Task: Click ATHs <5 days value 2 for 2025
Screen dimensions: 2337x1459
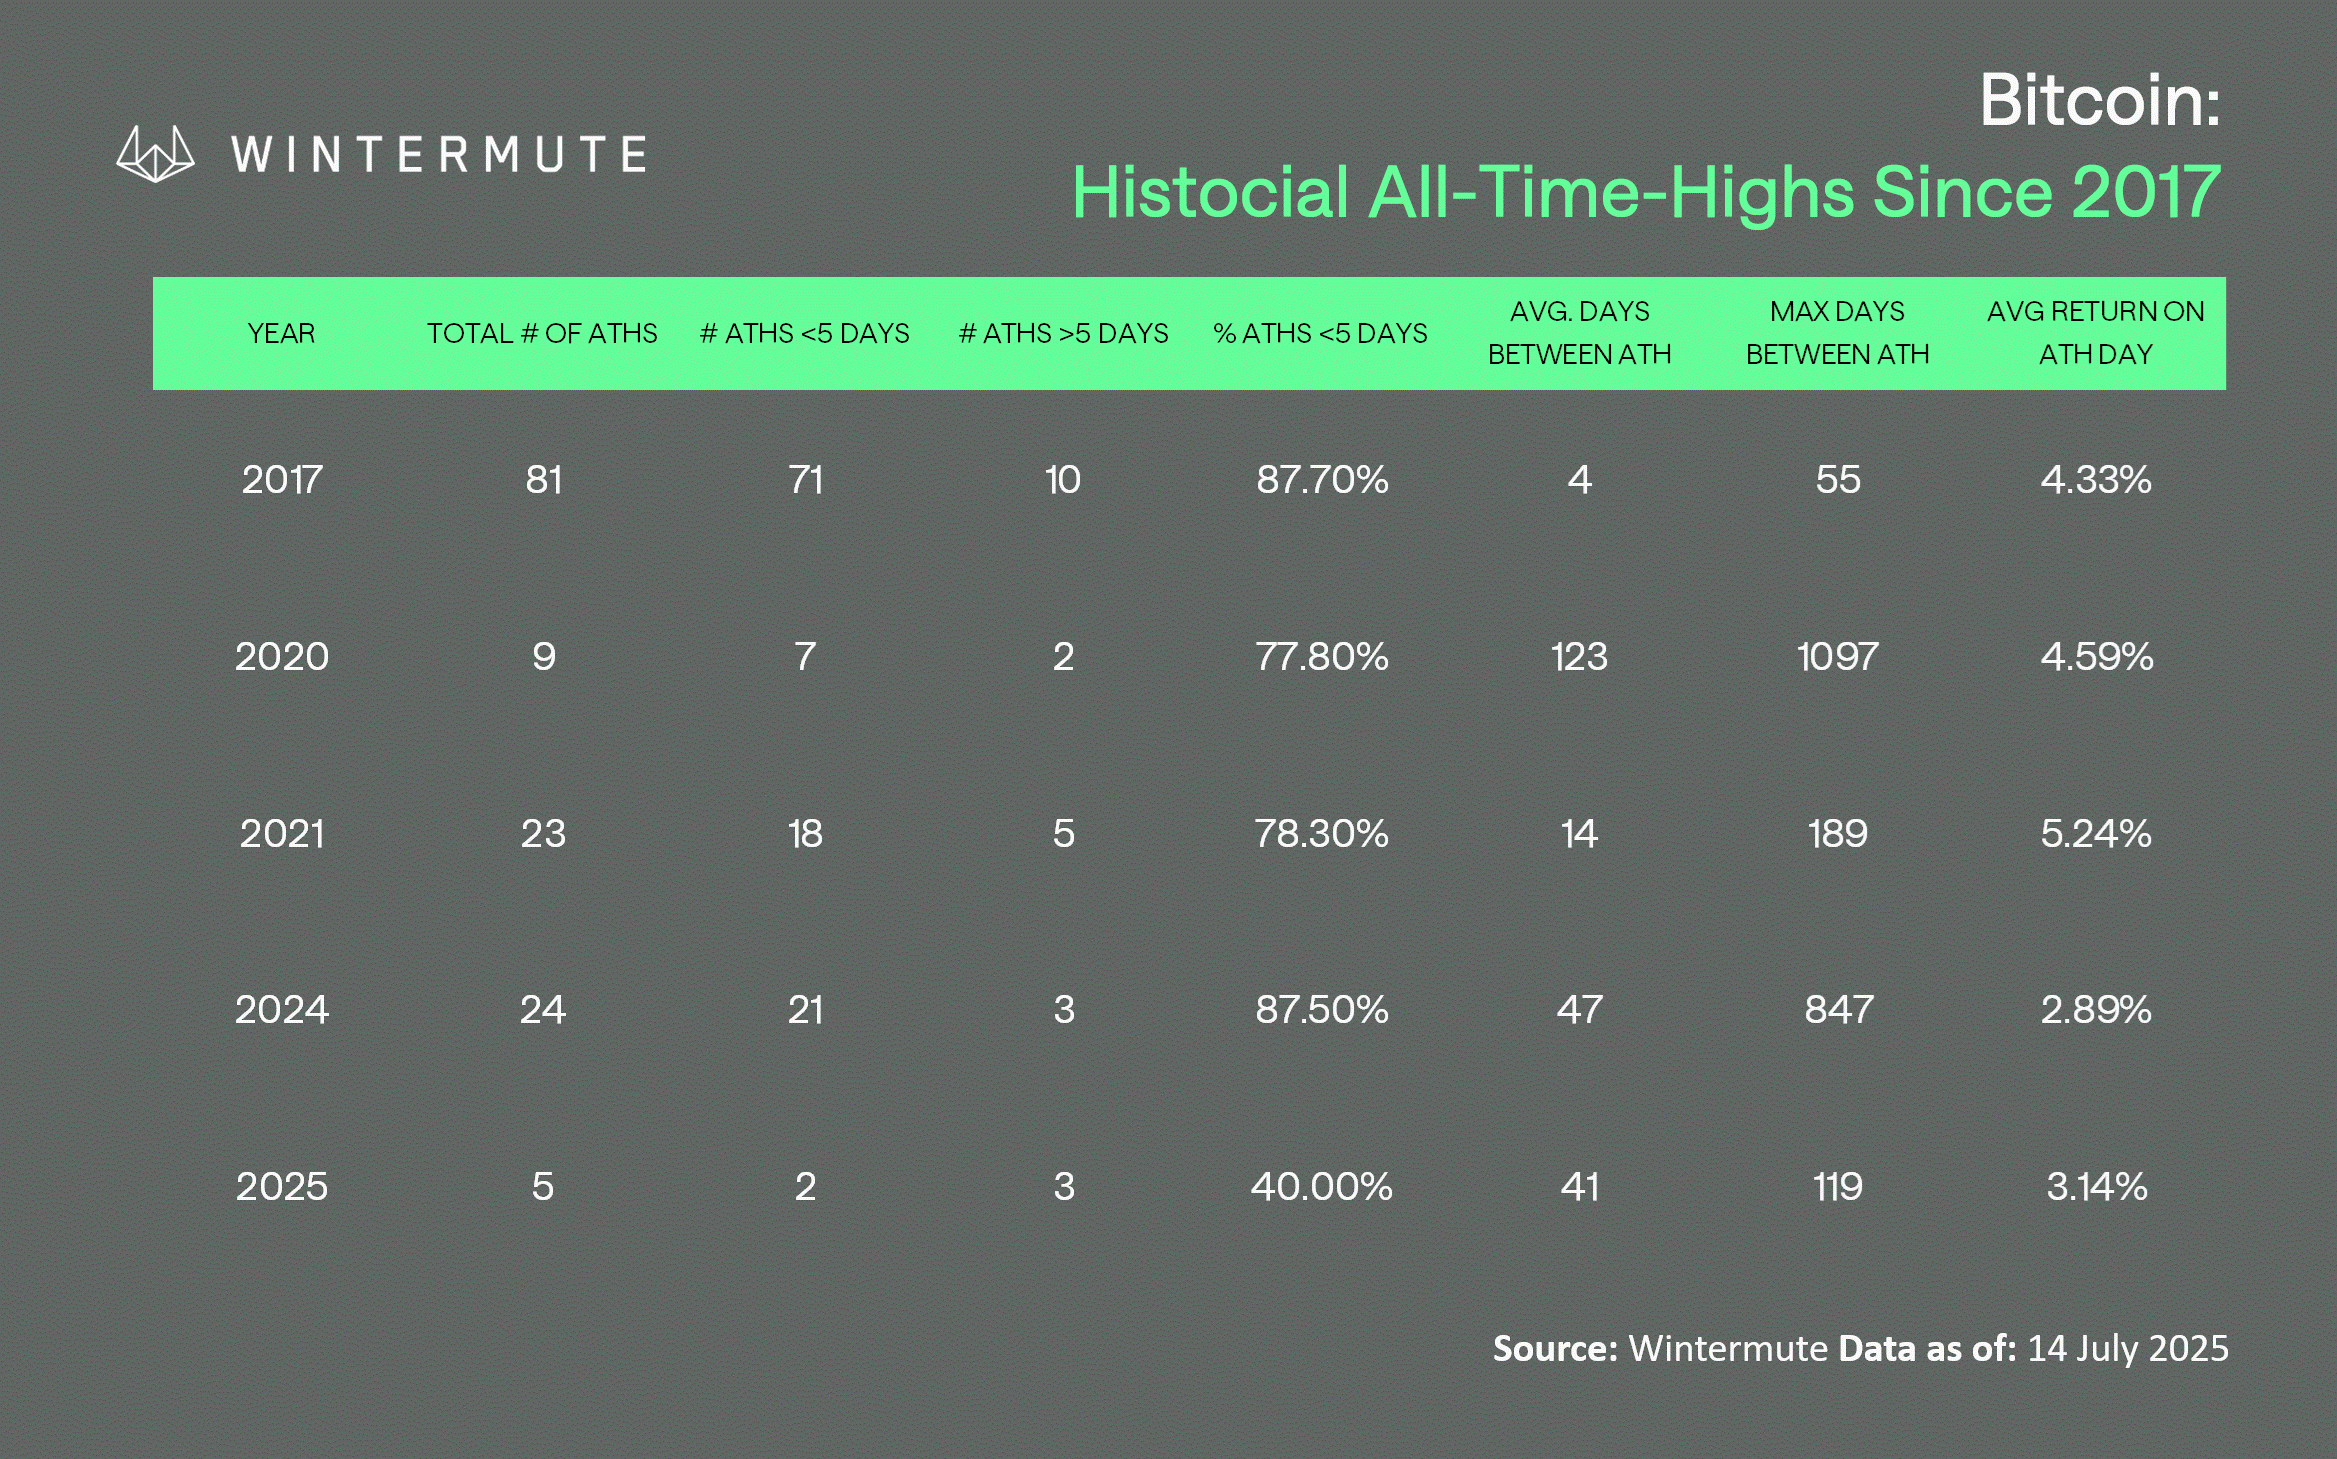Action: coord(805,1187)
